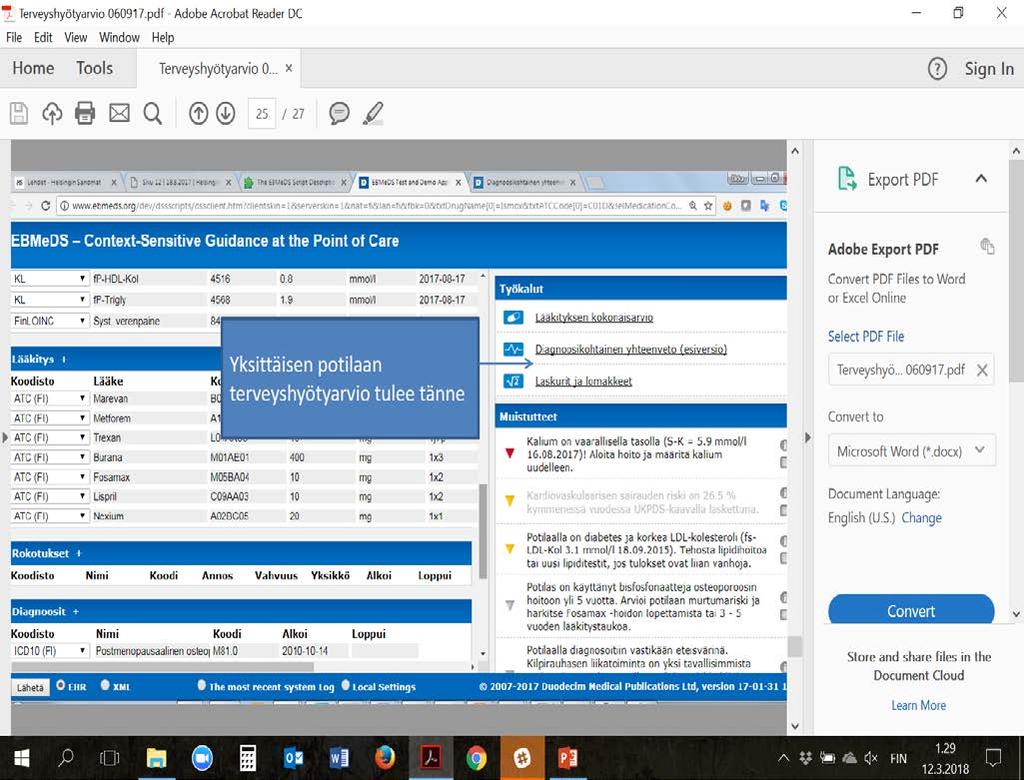Image resolution: width=1024 pixels, height=780 pixels.
Task: Open the Help menu
Action: 163,37
